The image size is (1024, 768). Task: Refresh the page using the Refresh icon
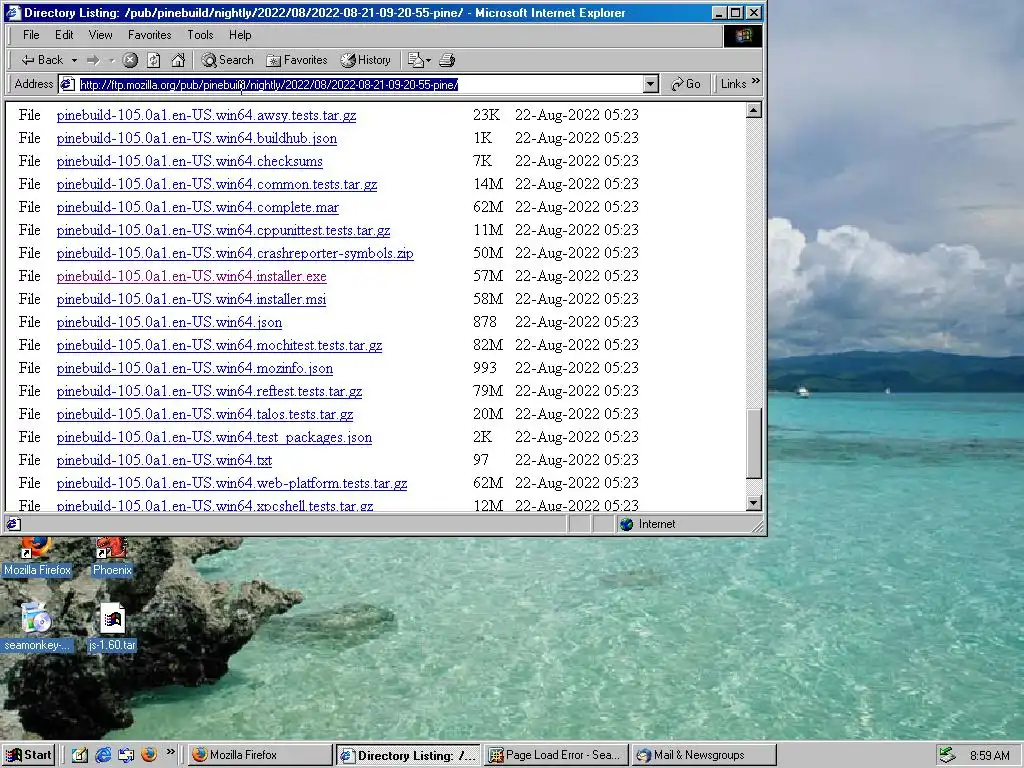[153, 60]
